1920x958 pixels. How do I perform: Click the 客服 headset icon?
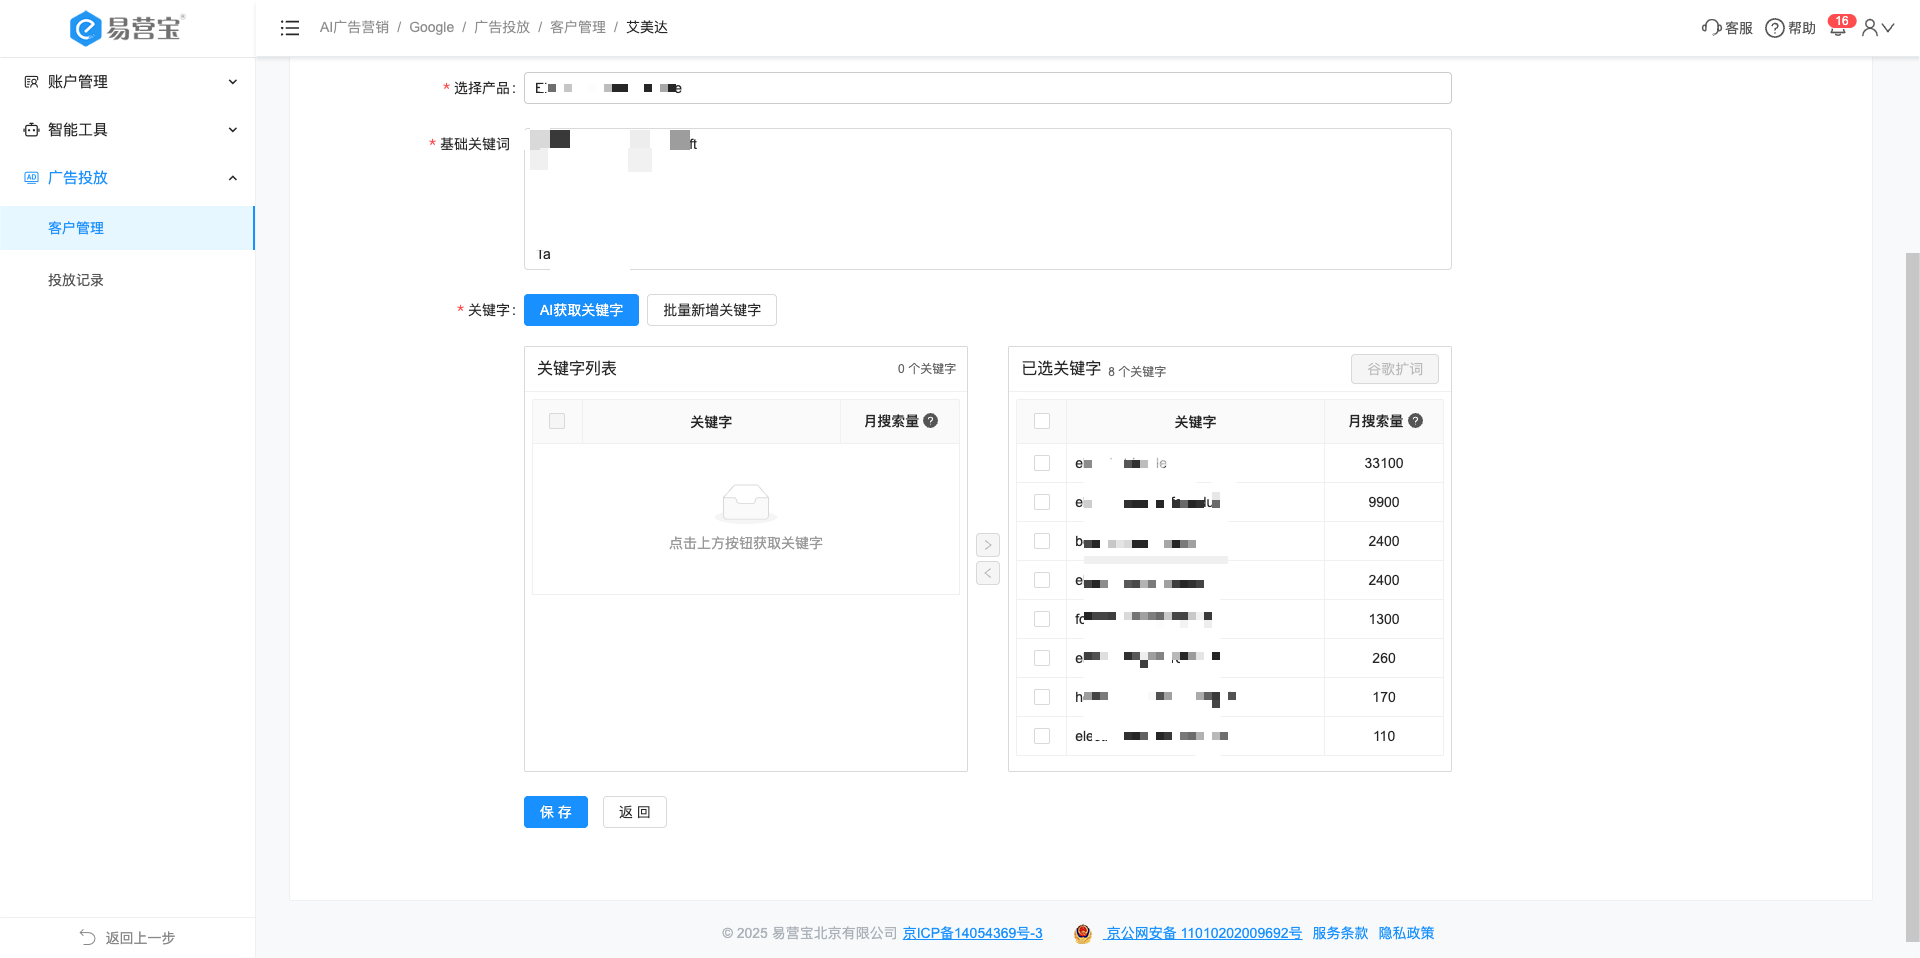[1711, 28]
